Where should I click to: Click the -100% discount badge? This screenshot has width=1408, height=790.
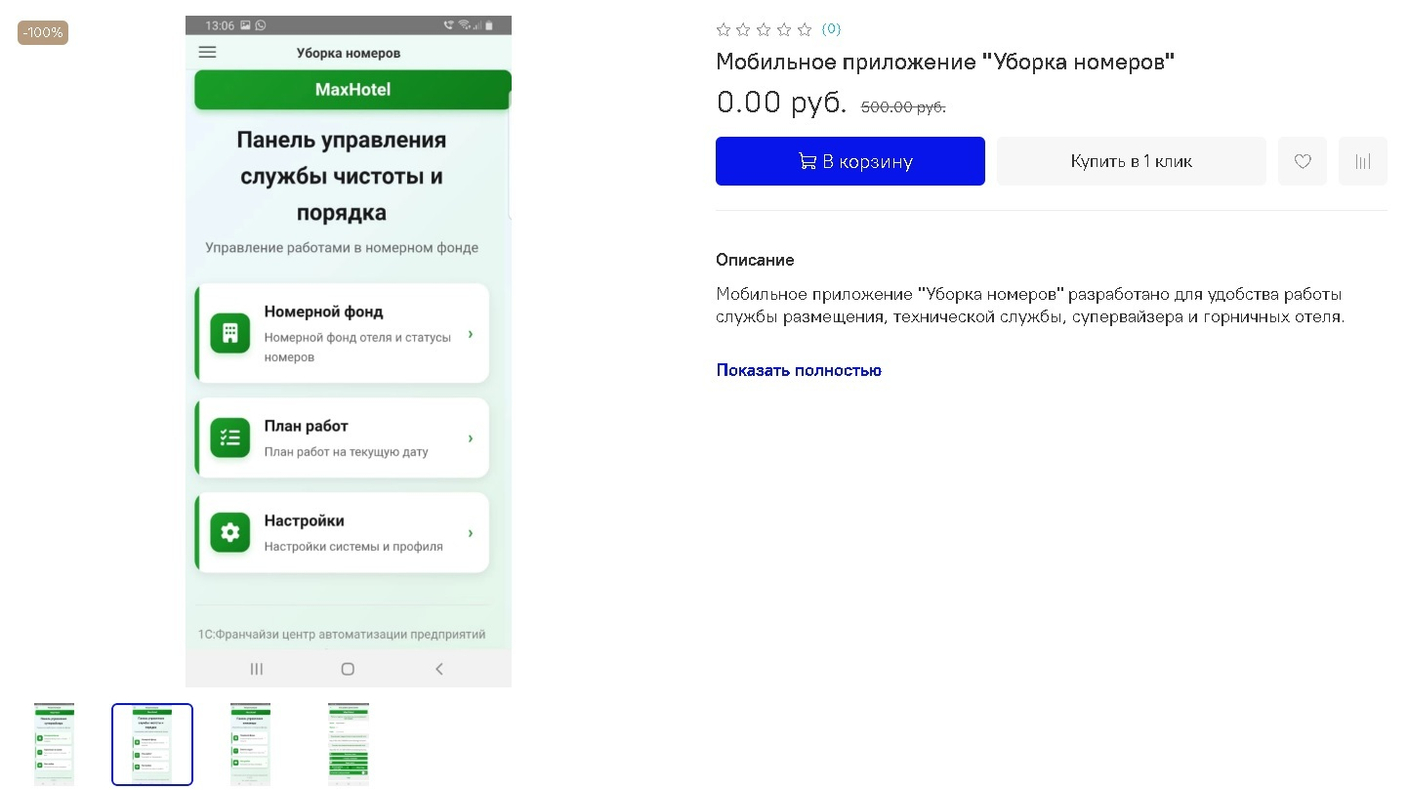point(42,32)
